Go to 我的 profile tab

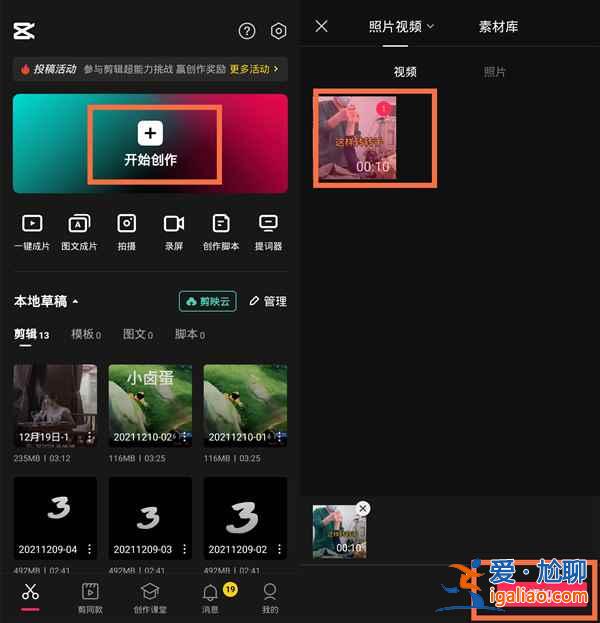pyautogui.click(x=270, y=598)
